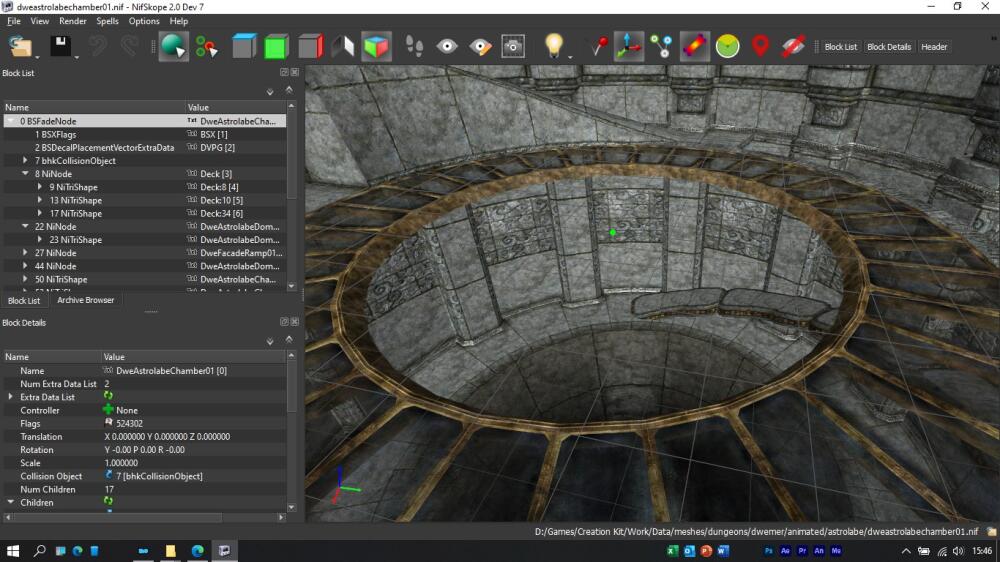The height and width of the screenshot is (562, 1000).
Task: Expand the Extra Data List row
Action: pos(10,397)
